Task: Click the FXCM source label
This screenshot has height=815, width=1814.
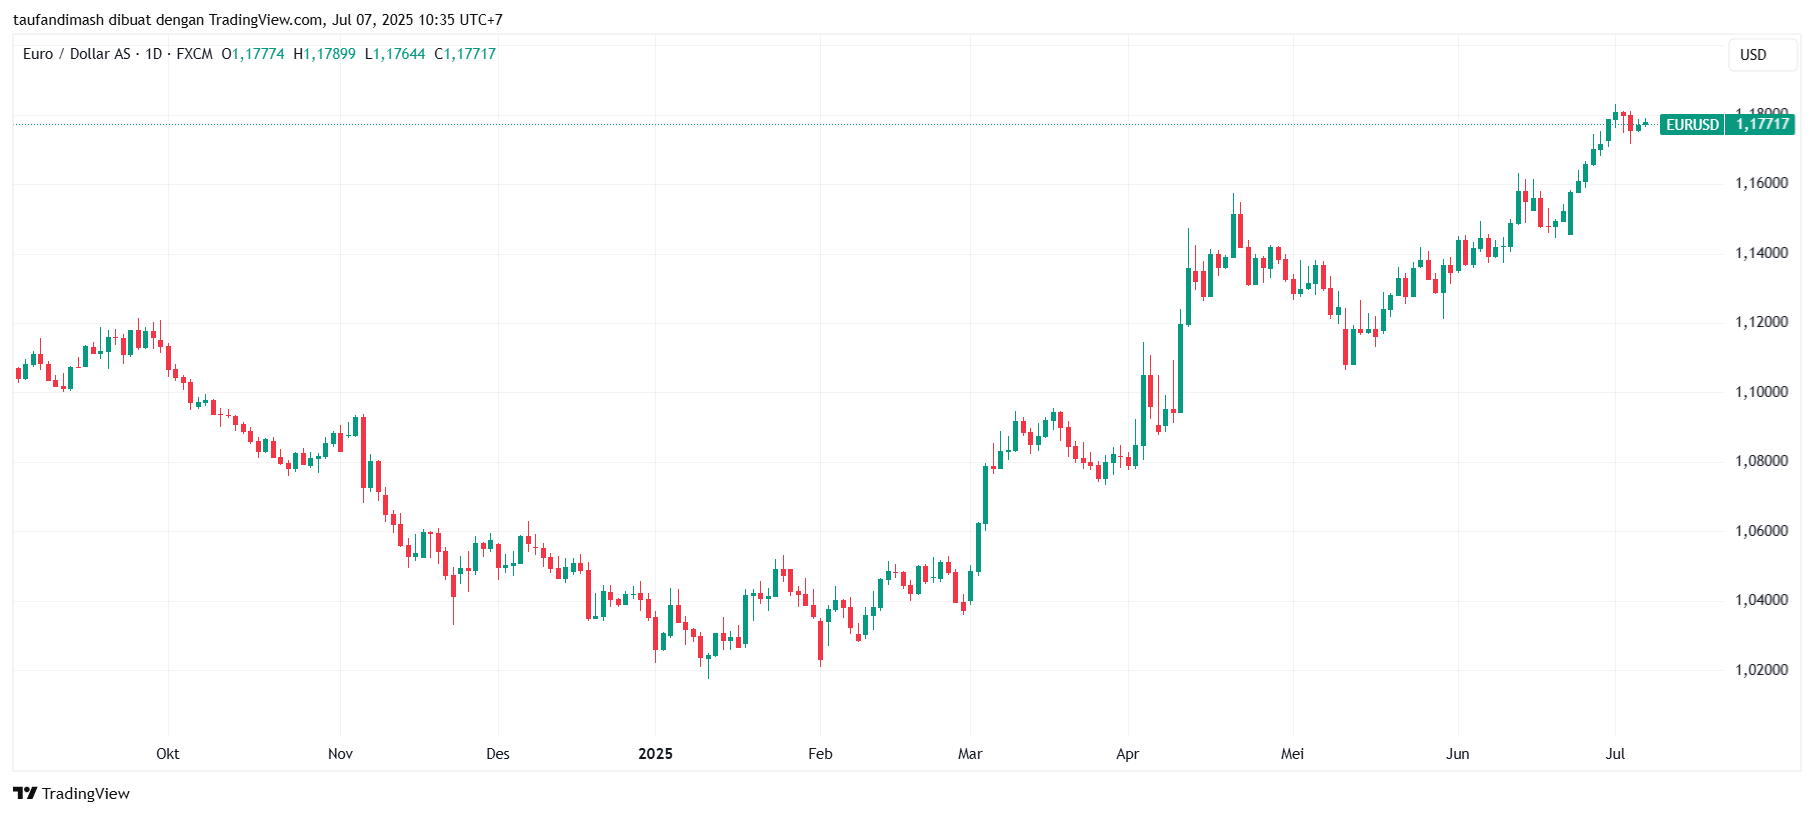Action: [x=195, y=54]
